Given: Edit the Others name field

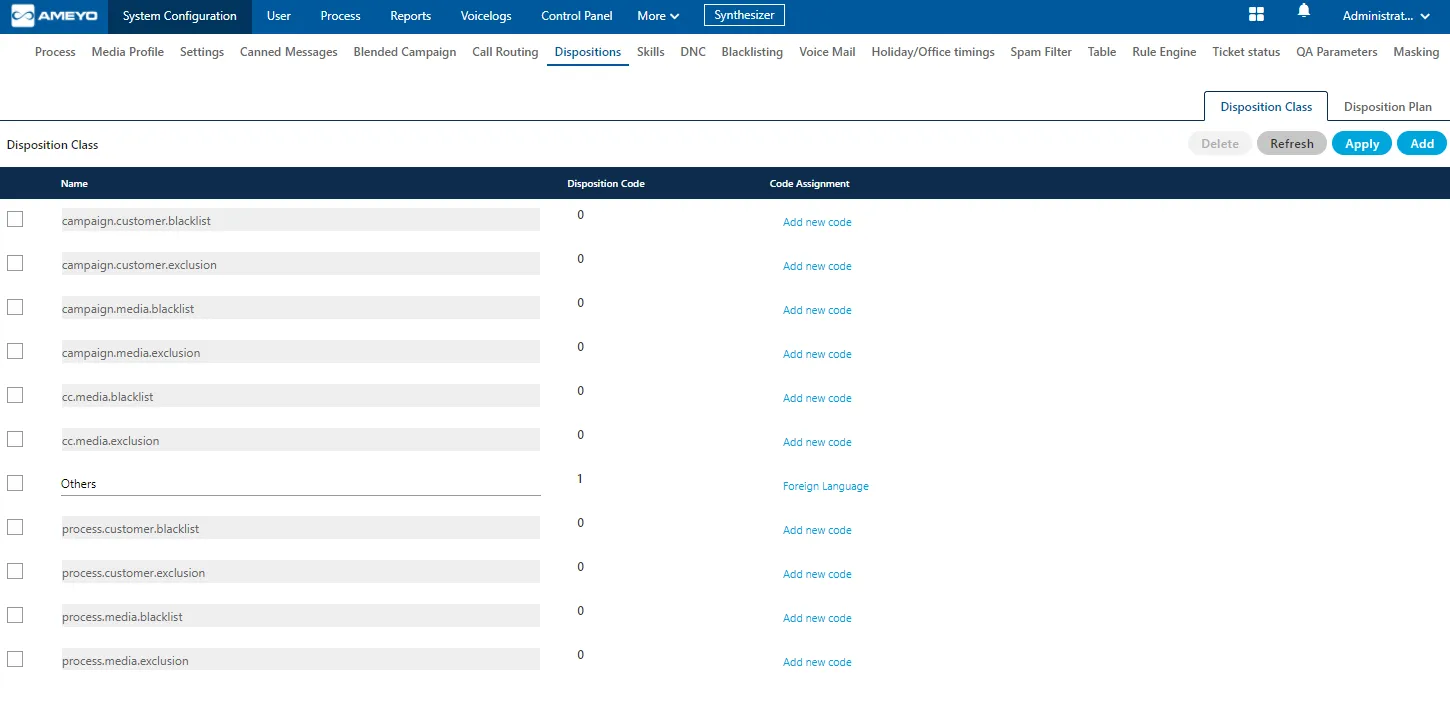Looking at the screenshot, I should coord(300,484).
